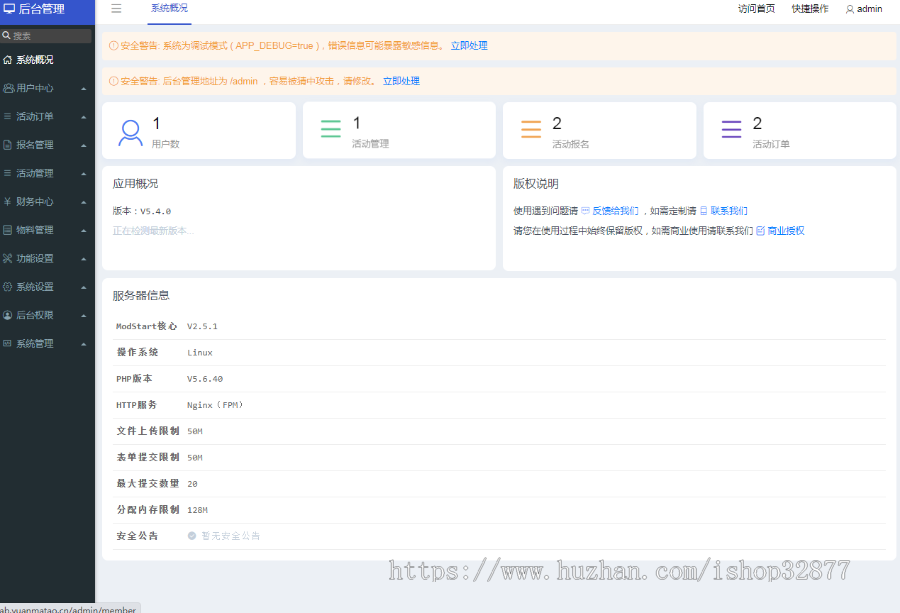Click the hamburger menu collapse icon

tap(116, 9)
